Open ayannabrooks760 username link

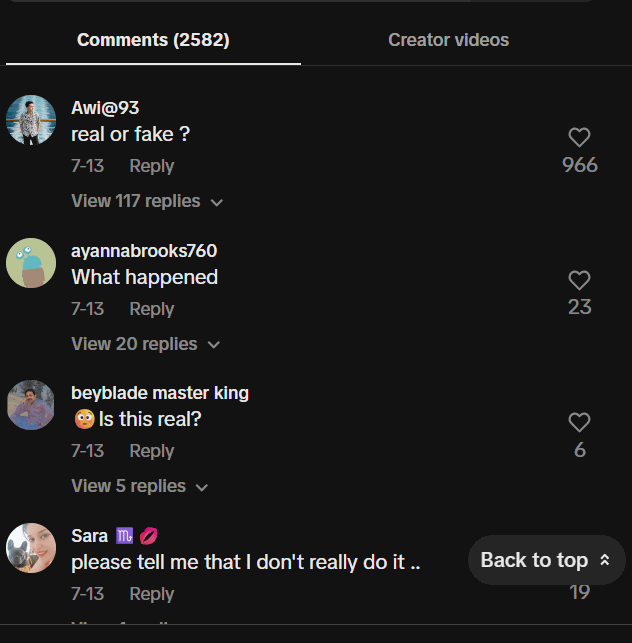(144, 250)
